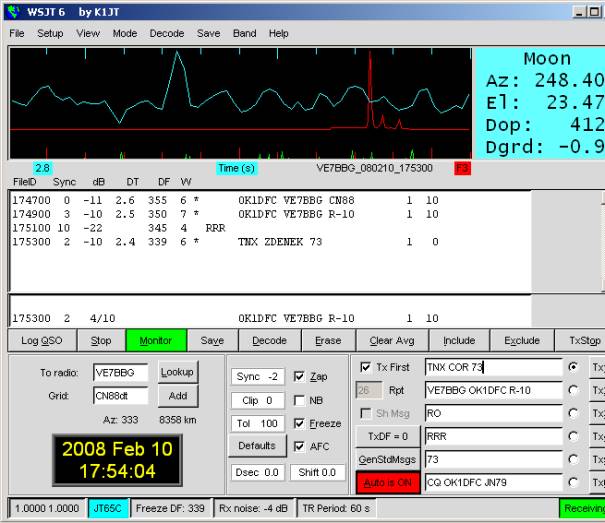Click the Stop button

point(101,340)
